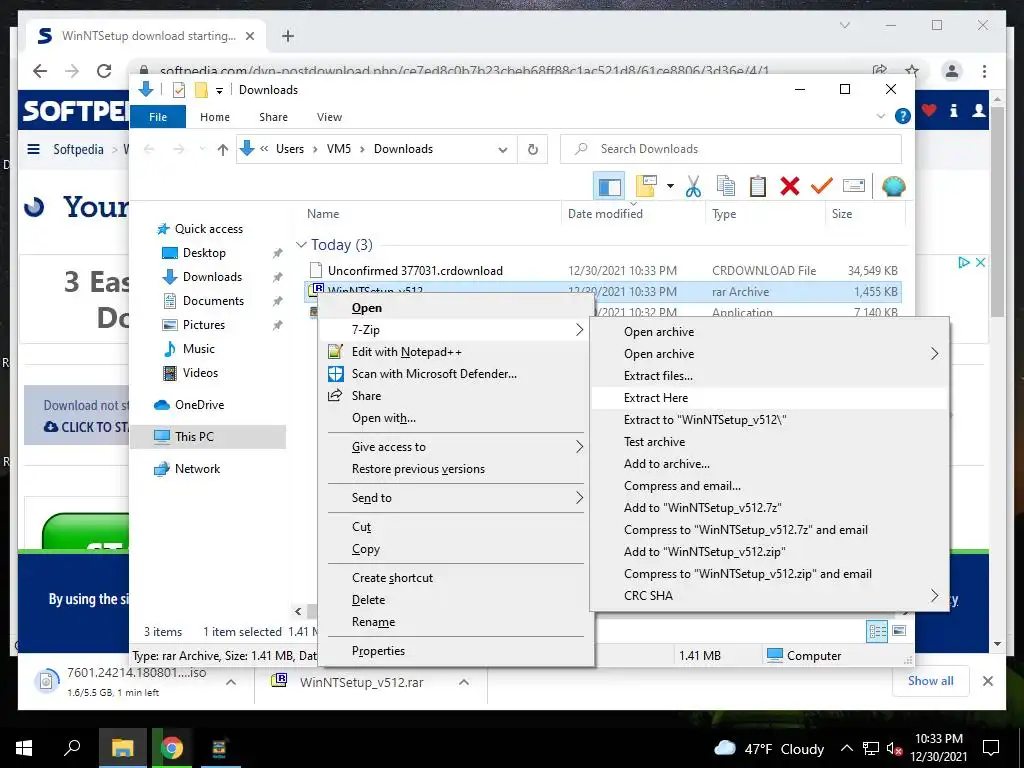Click the blue Help question mark icon
This screenshot has width=1024, height=768.
pyautogui.click(x=903, y=116)
